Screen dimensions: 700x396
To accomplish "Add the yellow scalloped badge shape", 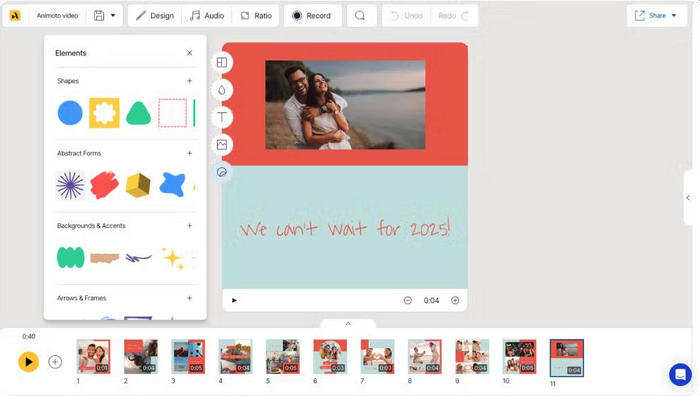I will tap(104, 113).
